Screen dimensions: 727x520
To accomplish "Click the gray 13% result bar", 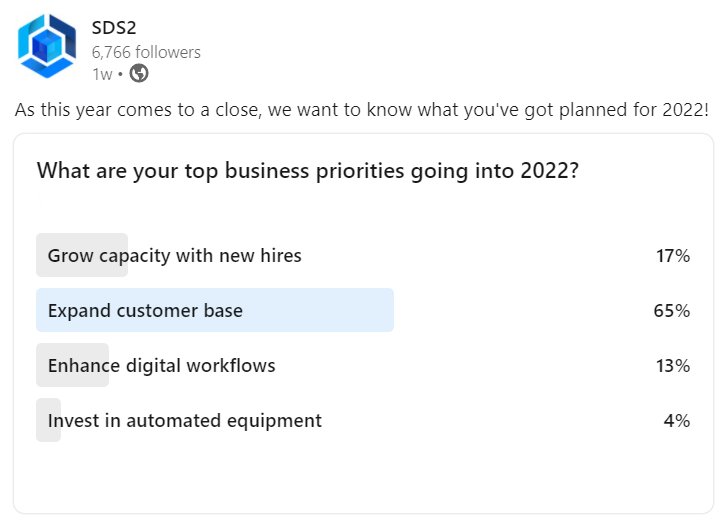I will click(x=72, y=365).
